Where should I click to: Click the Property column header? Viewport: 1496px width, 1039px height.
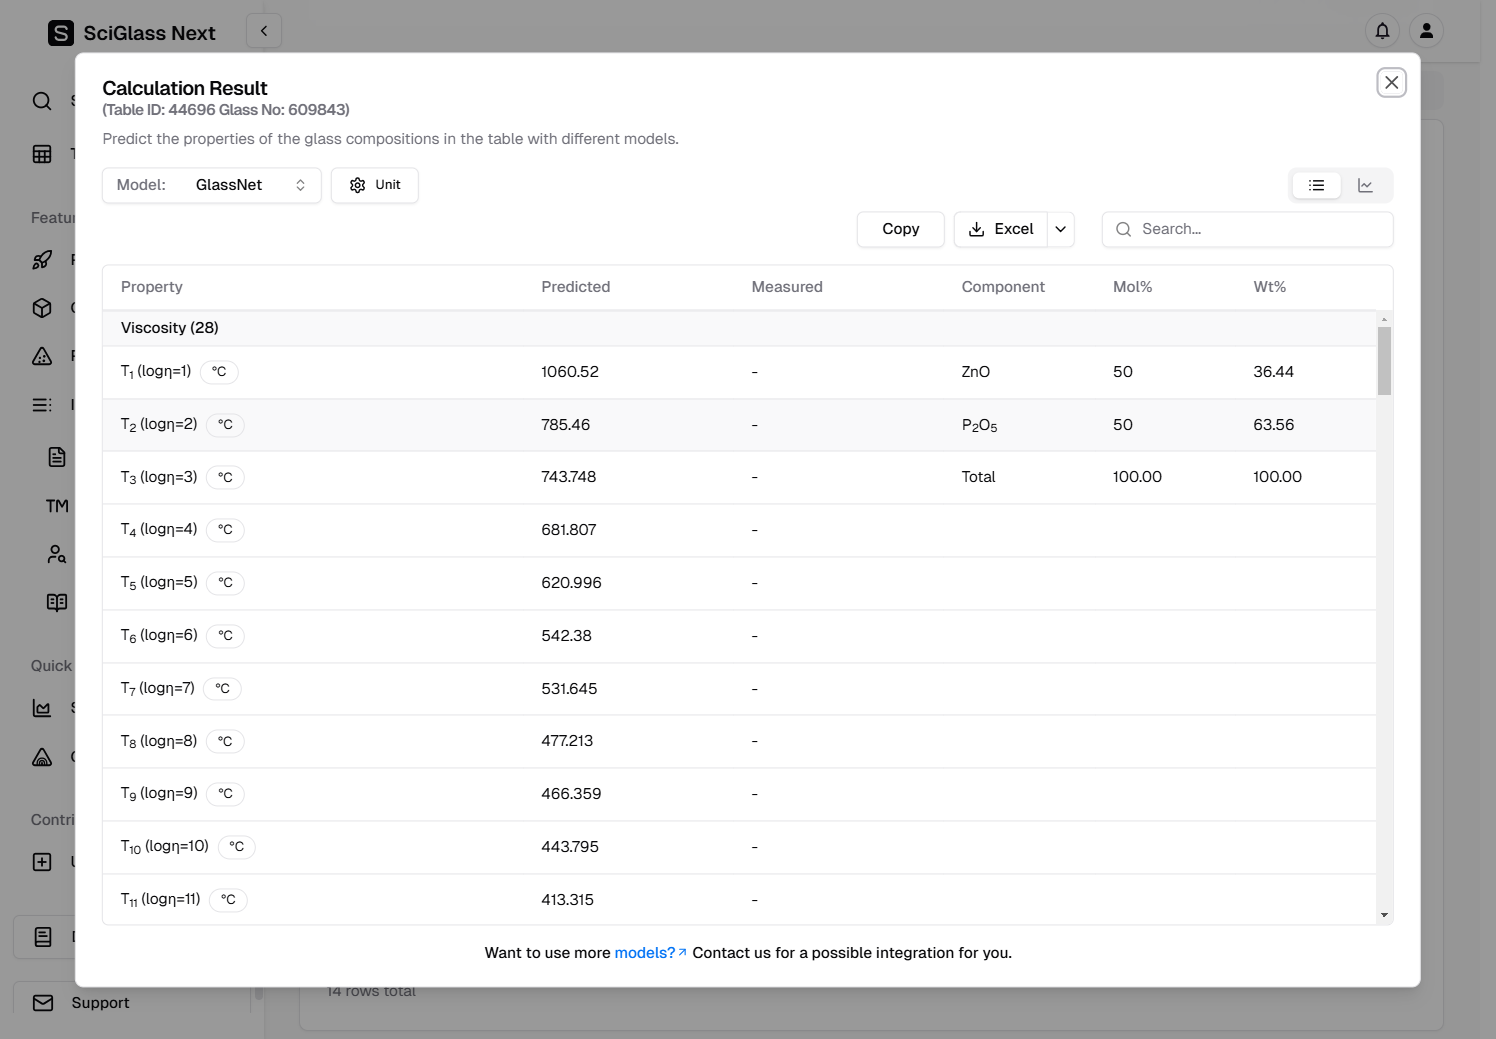point(152,287)
